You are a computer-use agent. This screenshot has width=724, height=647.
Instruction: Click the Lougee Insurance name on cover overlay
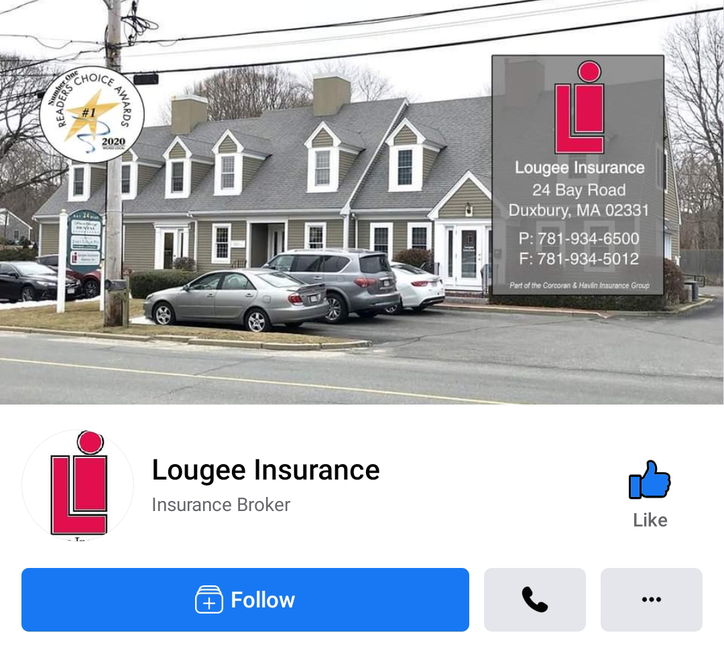(x=579, y=168)
